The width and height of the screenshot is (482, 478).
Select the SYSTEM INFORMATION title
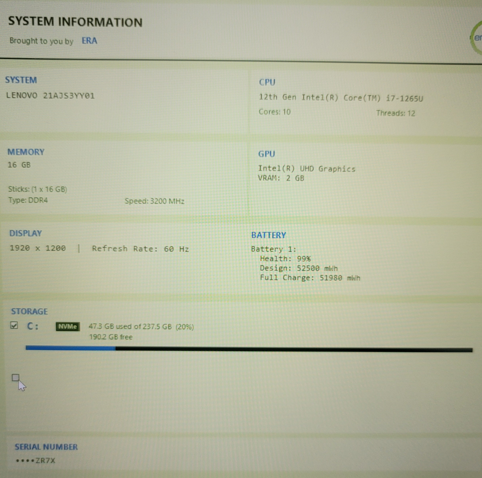(75, 22)
